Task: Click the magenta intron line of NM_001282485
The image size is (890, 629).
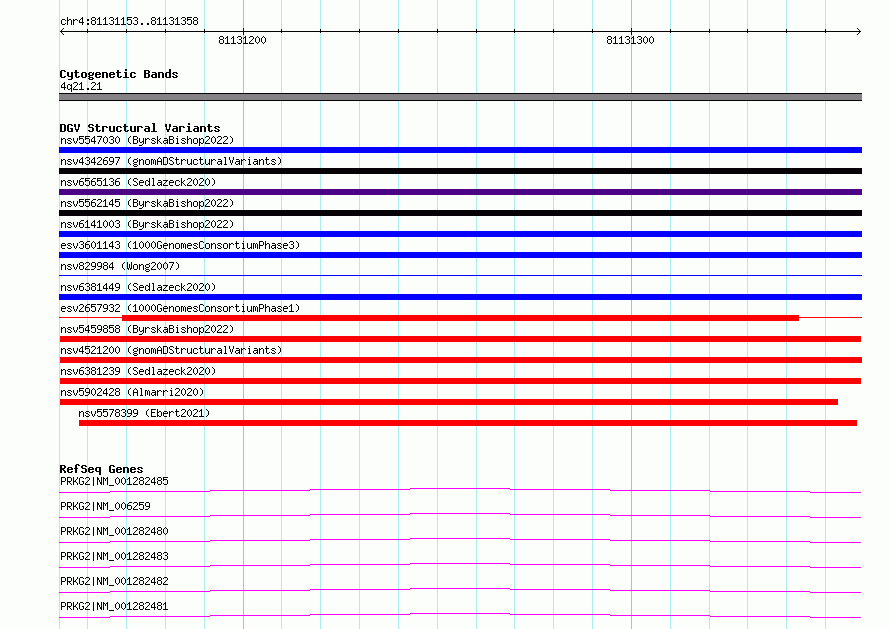Action: pos(460,489)
